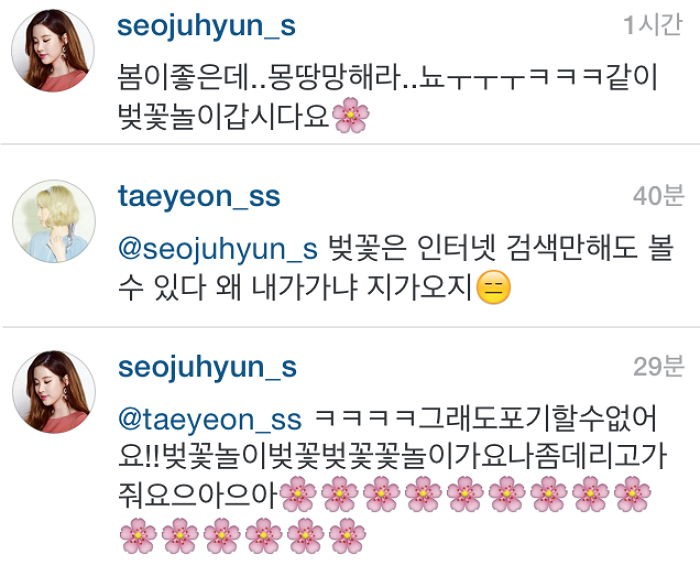Open the seojuhyun_s username on the 1시간 comment
The image size is (700, 571).
pyautogui.click(x=206, y=27)
